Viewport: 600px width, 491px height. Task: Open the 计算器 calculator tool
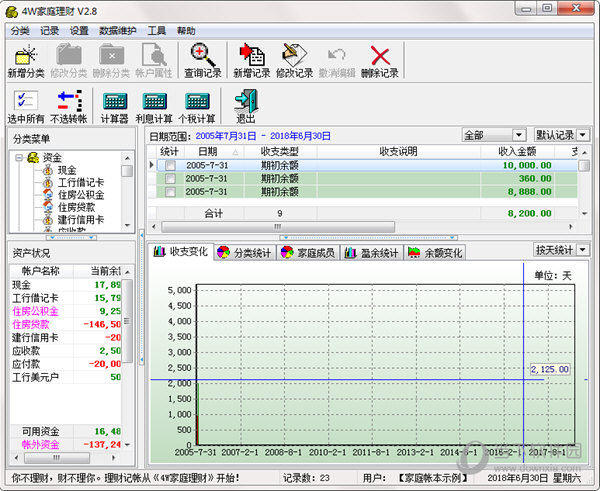[115, 104]
